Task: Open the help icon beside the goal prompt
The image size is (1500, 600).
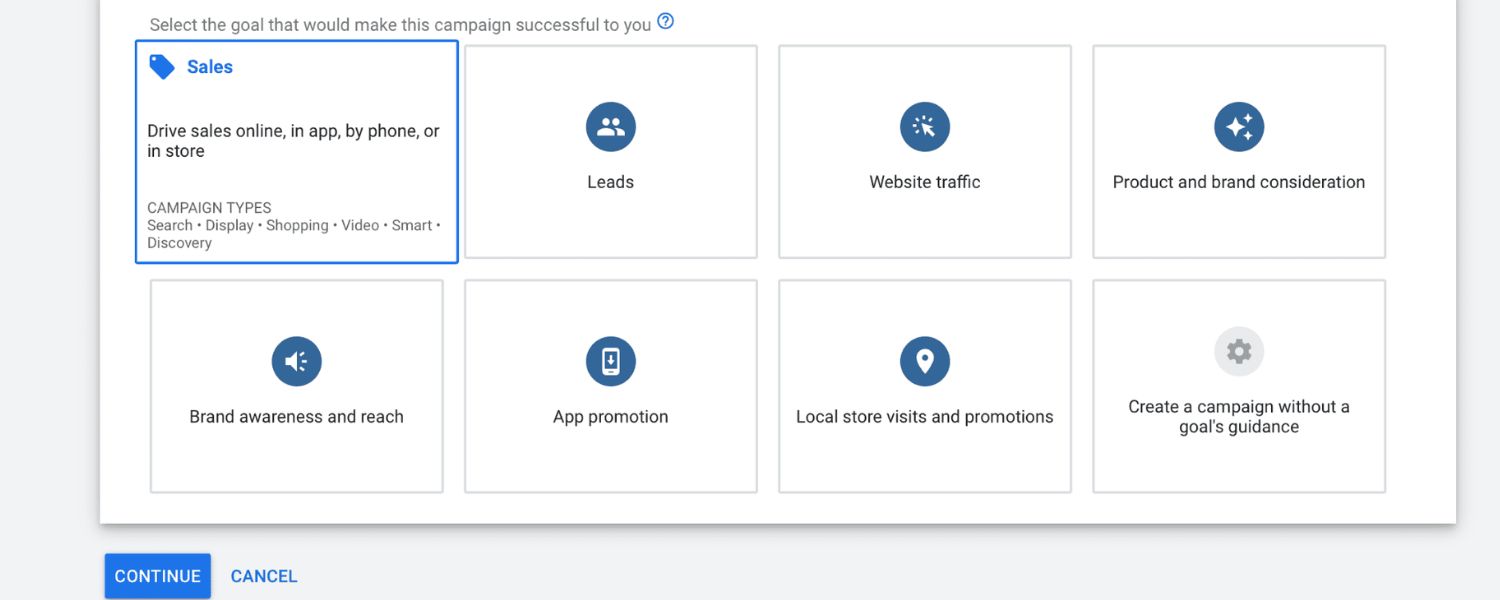Action: pos(665,21)
